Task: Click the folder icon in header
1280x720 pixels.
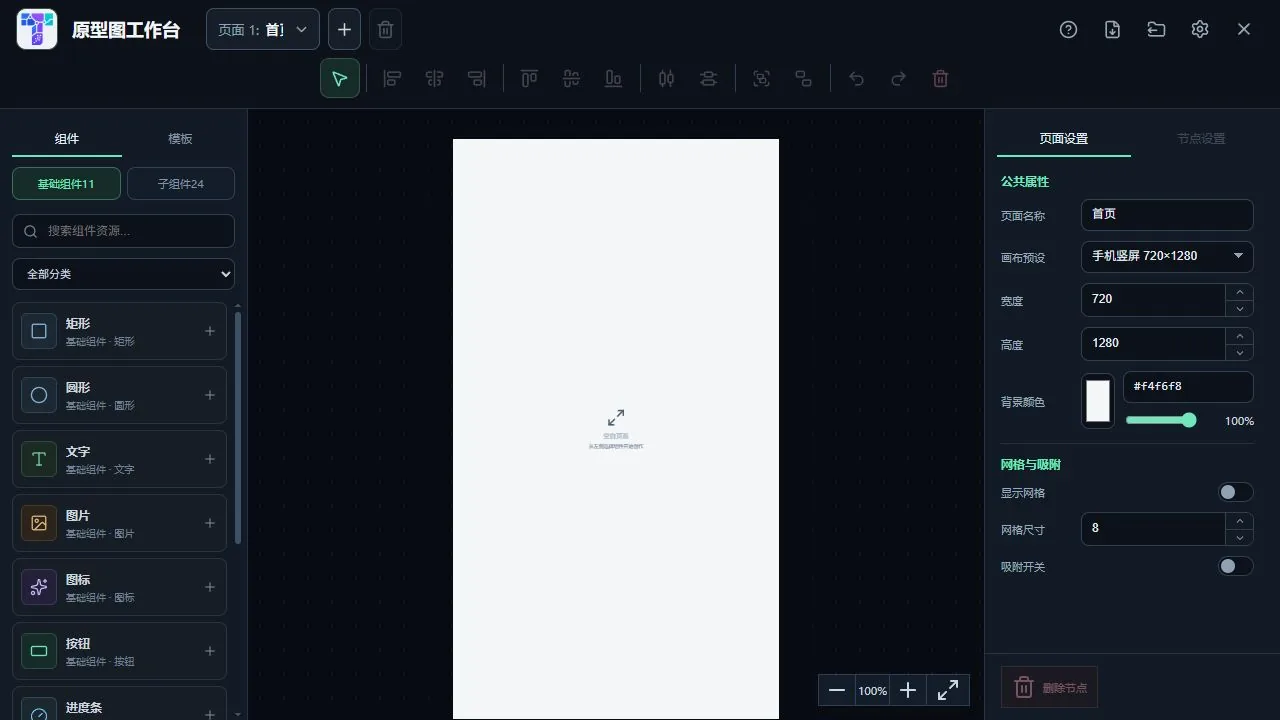Action: click(1156, 30)
